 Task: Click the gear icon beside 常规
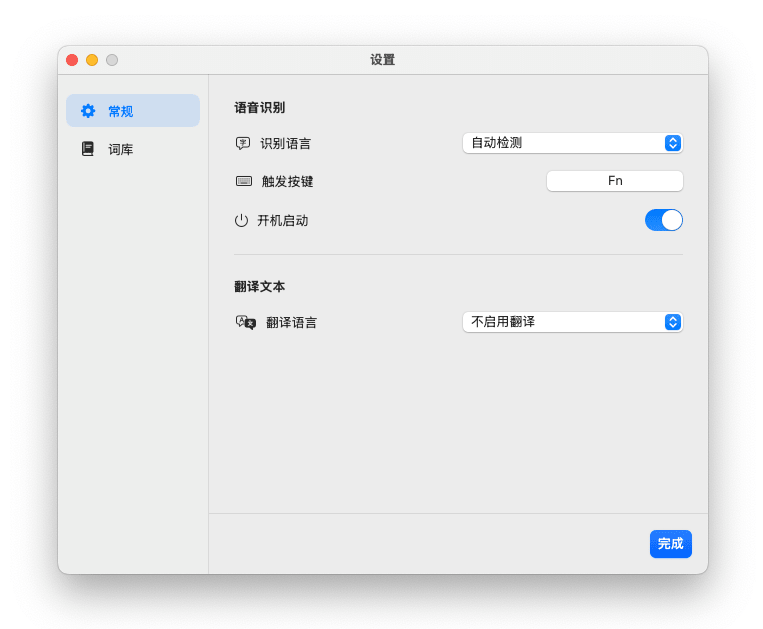[x=88, y=111]
